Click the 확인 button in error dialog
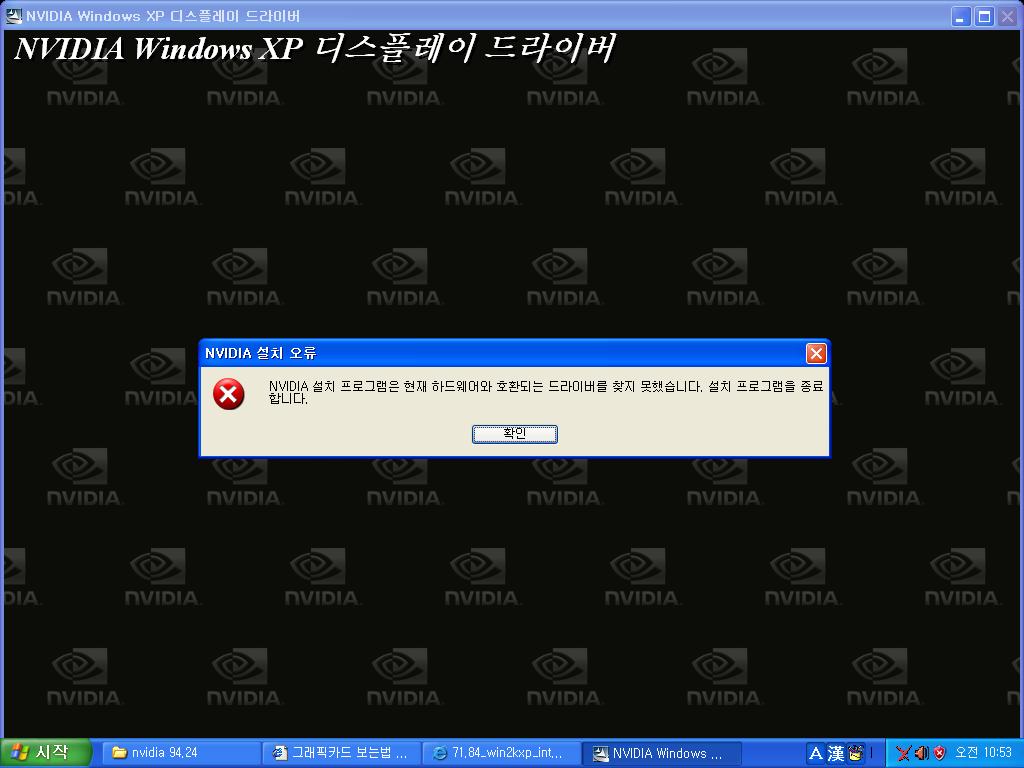Viewport: 1024px width, 768px height. click(x=515, y=434)
